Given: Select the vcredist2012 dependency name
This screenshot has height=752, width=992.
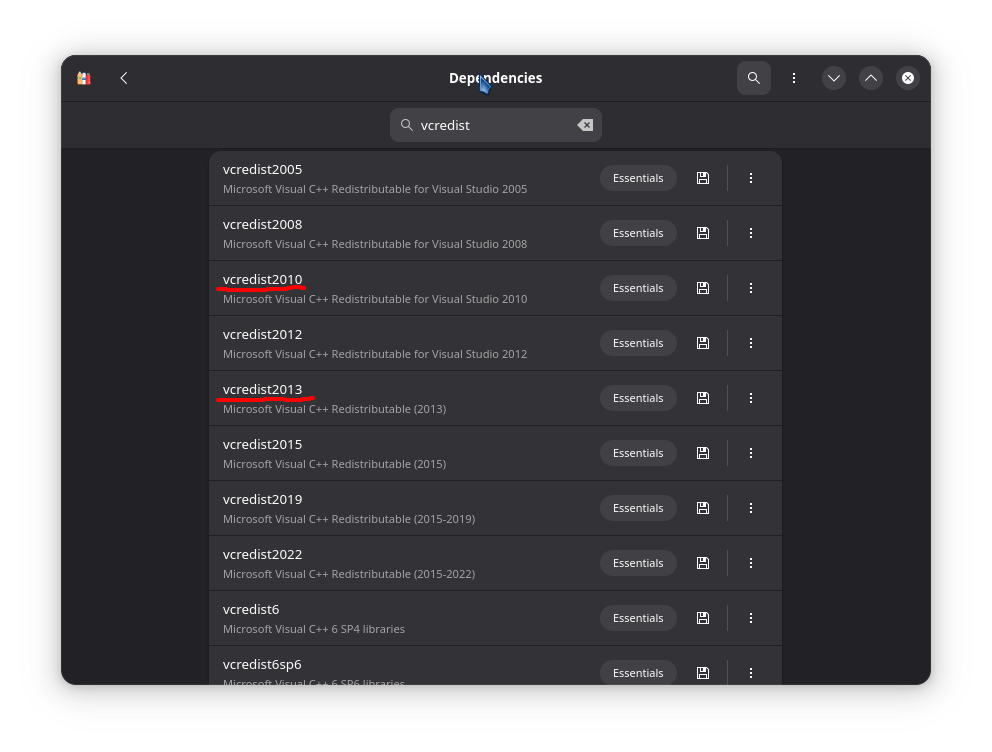Looking at the screenshot, I should click(x=263, y=335).
